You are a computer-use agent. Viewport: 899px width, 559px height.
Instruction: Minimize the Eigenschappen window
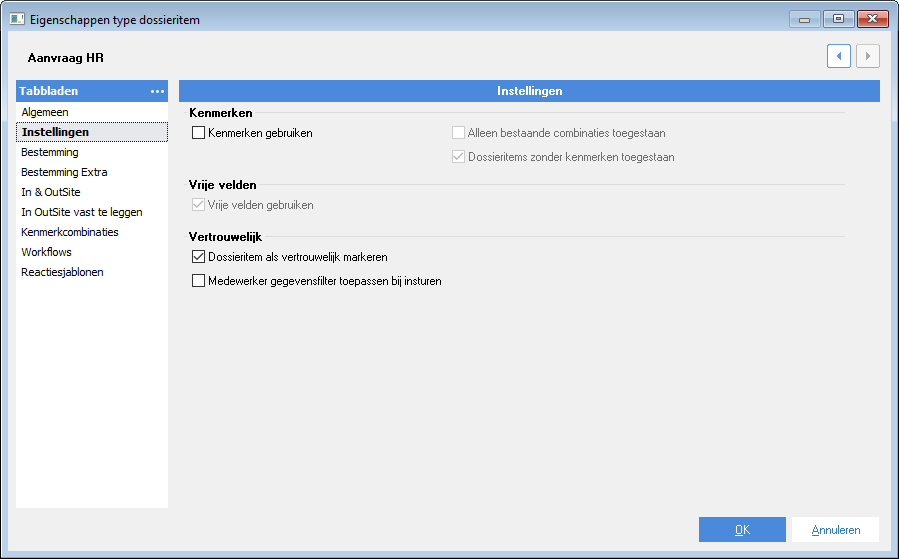coord(804,19)
